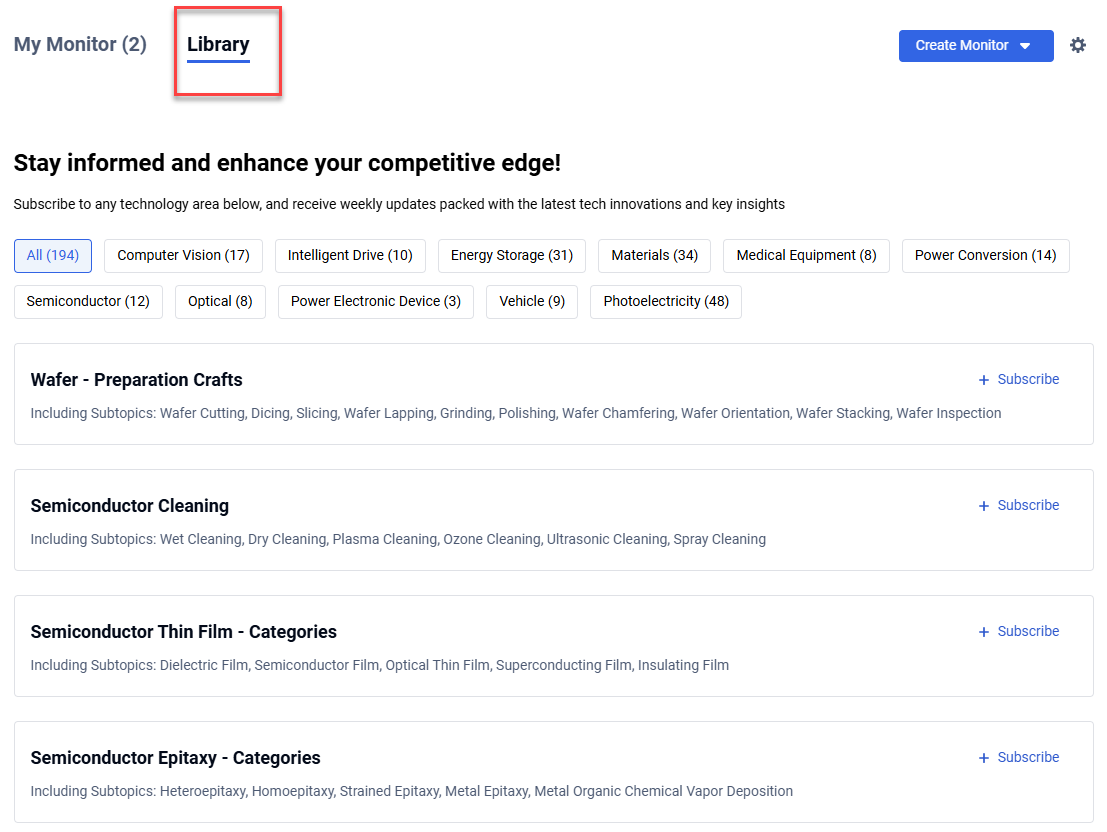Select the Medical Equipment (8) chip

tap(806, 255)
